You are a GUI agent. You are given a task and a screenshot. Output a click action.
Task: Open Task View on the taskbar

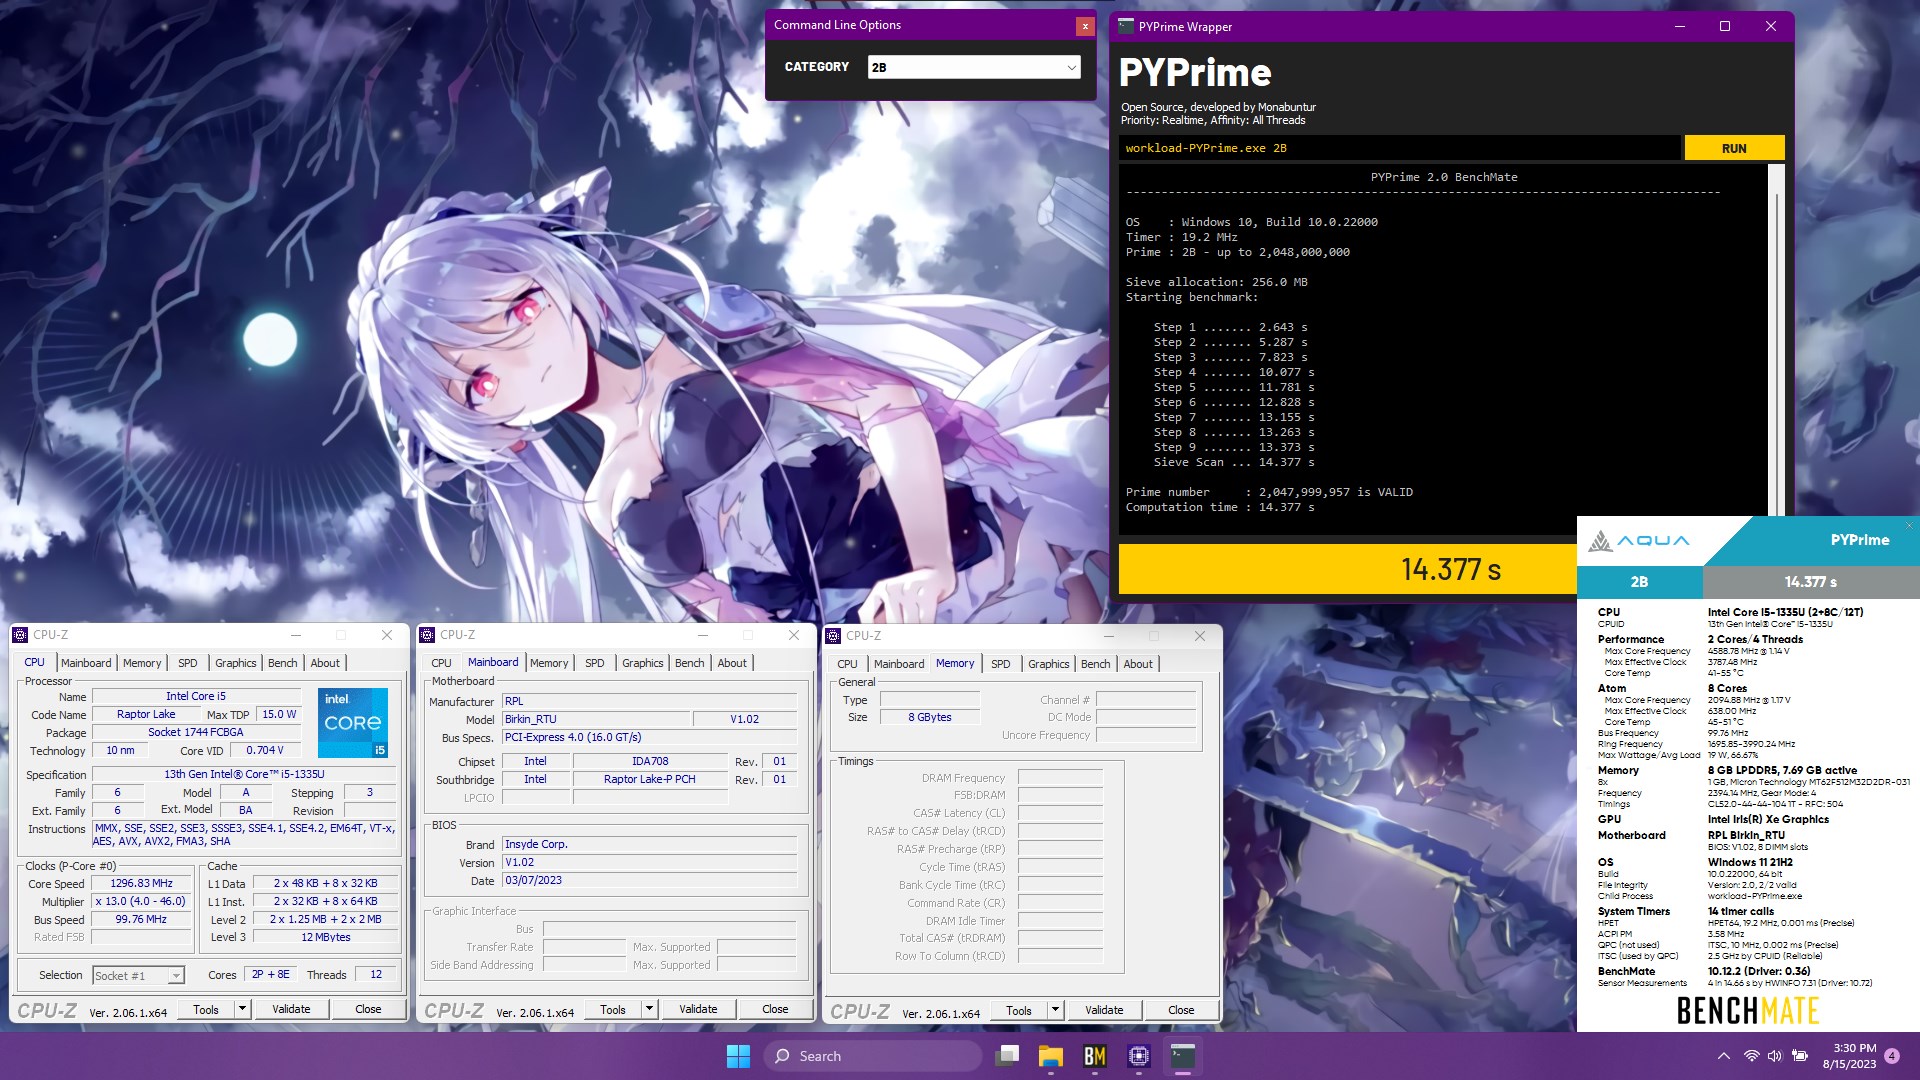click(1007, 1056)
